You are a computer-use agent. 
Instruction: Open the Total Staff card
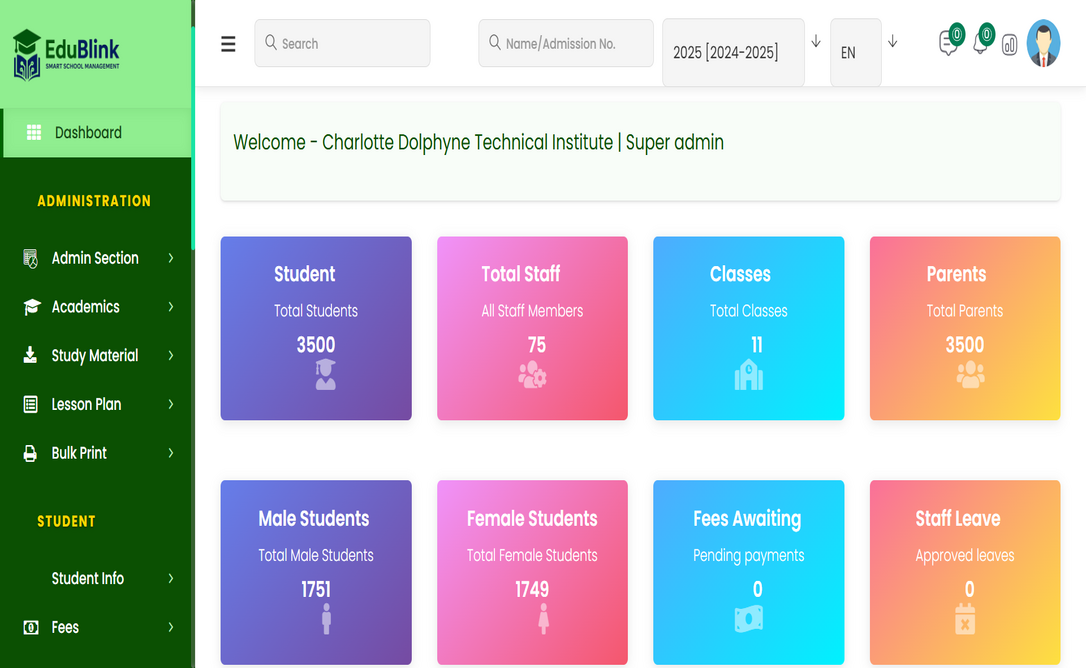[532, 328]
